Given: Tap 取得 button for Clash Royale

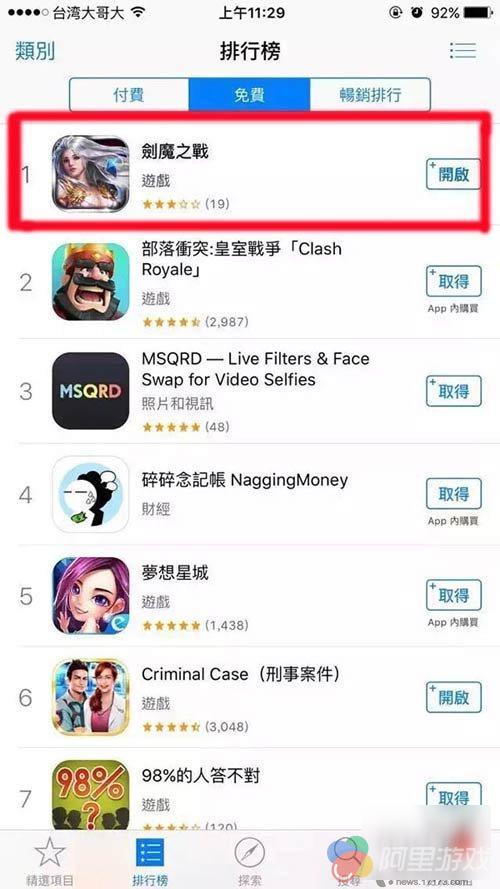Looking at the screenshot, I should 454,281.
